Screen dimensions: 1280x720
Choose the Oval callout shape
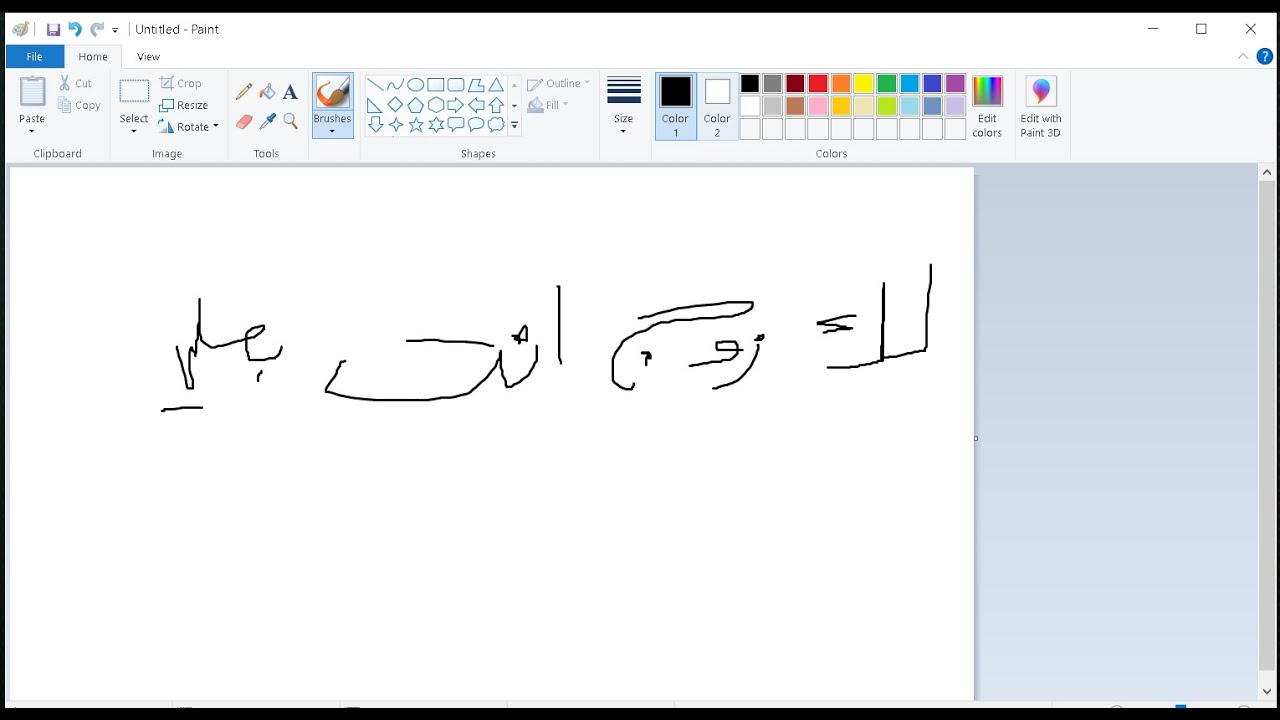[x=476, y=125]
